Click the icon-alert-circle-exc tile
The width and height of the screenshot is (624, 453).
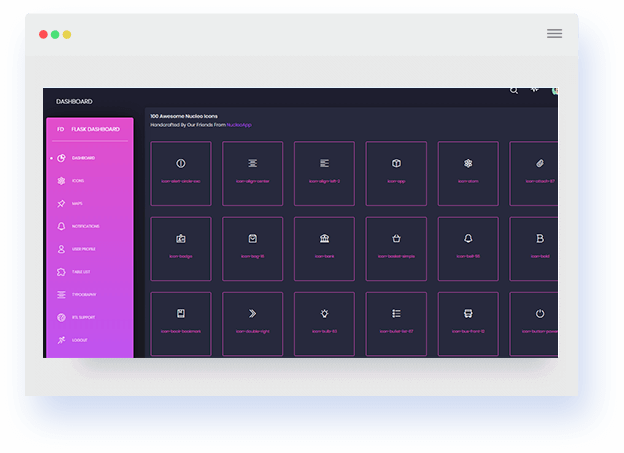(x=181, y=174)
